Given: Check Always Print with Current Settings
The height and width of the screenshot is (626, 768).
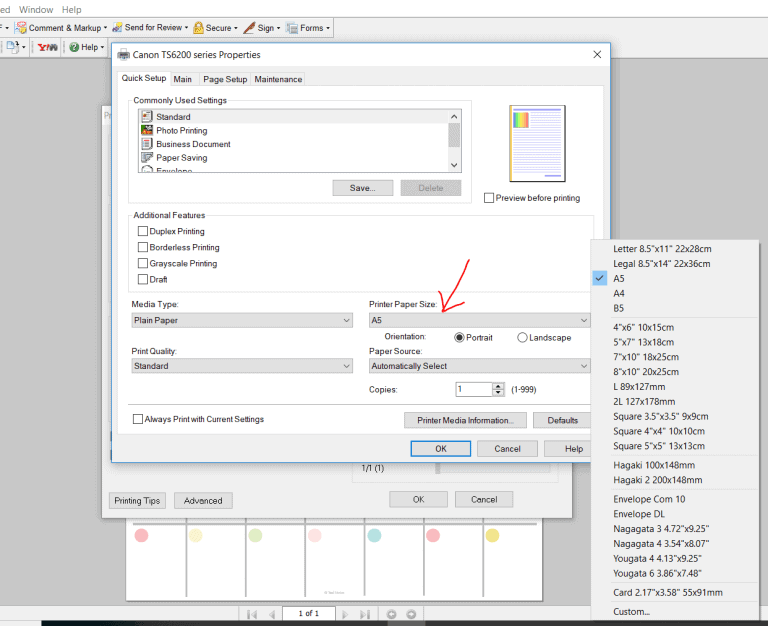Looking at the screenshot, I should [138, 419].
